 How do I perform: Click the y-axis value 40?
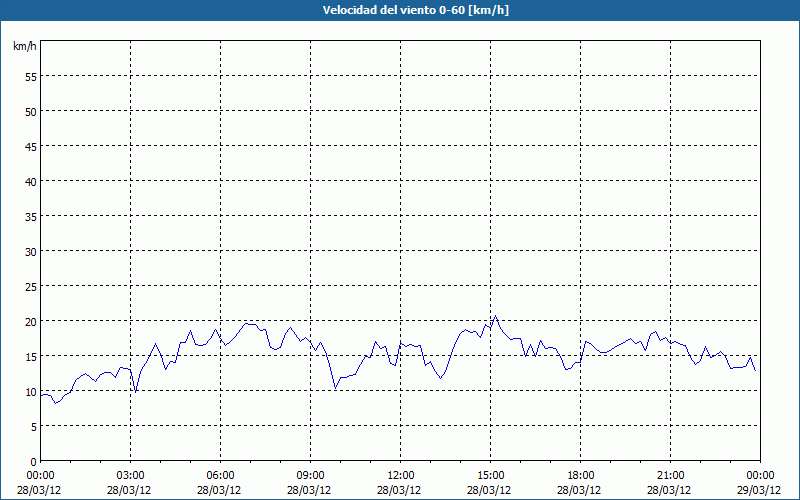pos(31,182)
